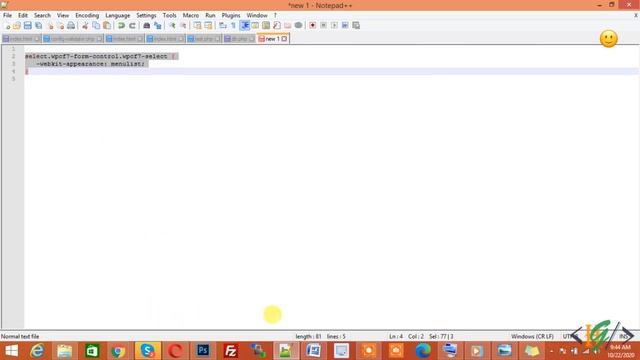
Task: Open the Windows Start button
Action: (x=11, y=351)
